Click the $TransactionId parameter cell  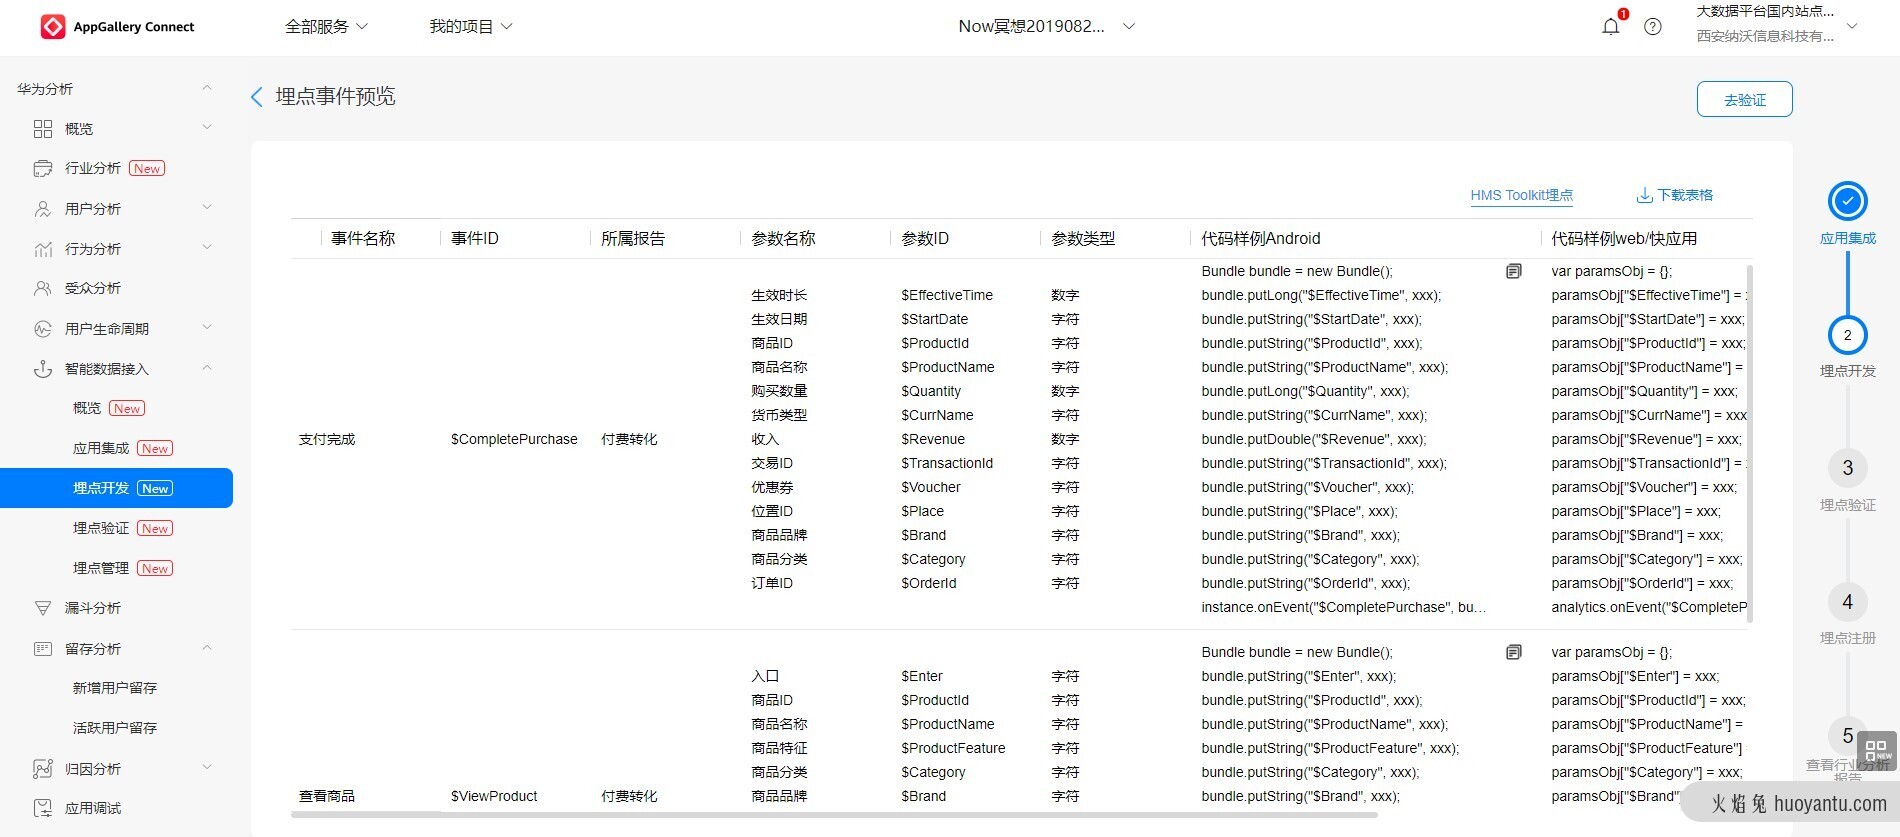click(947, 463)
